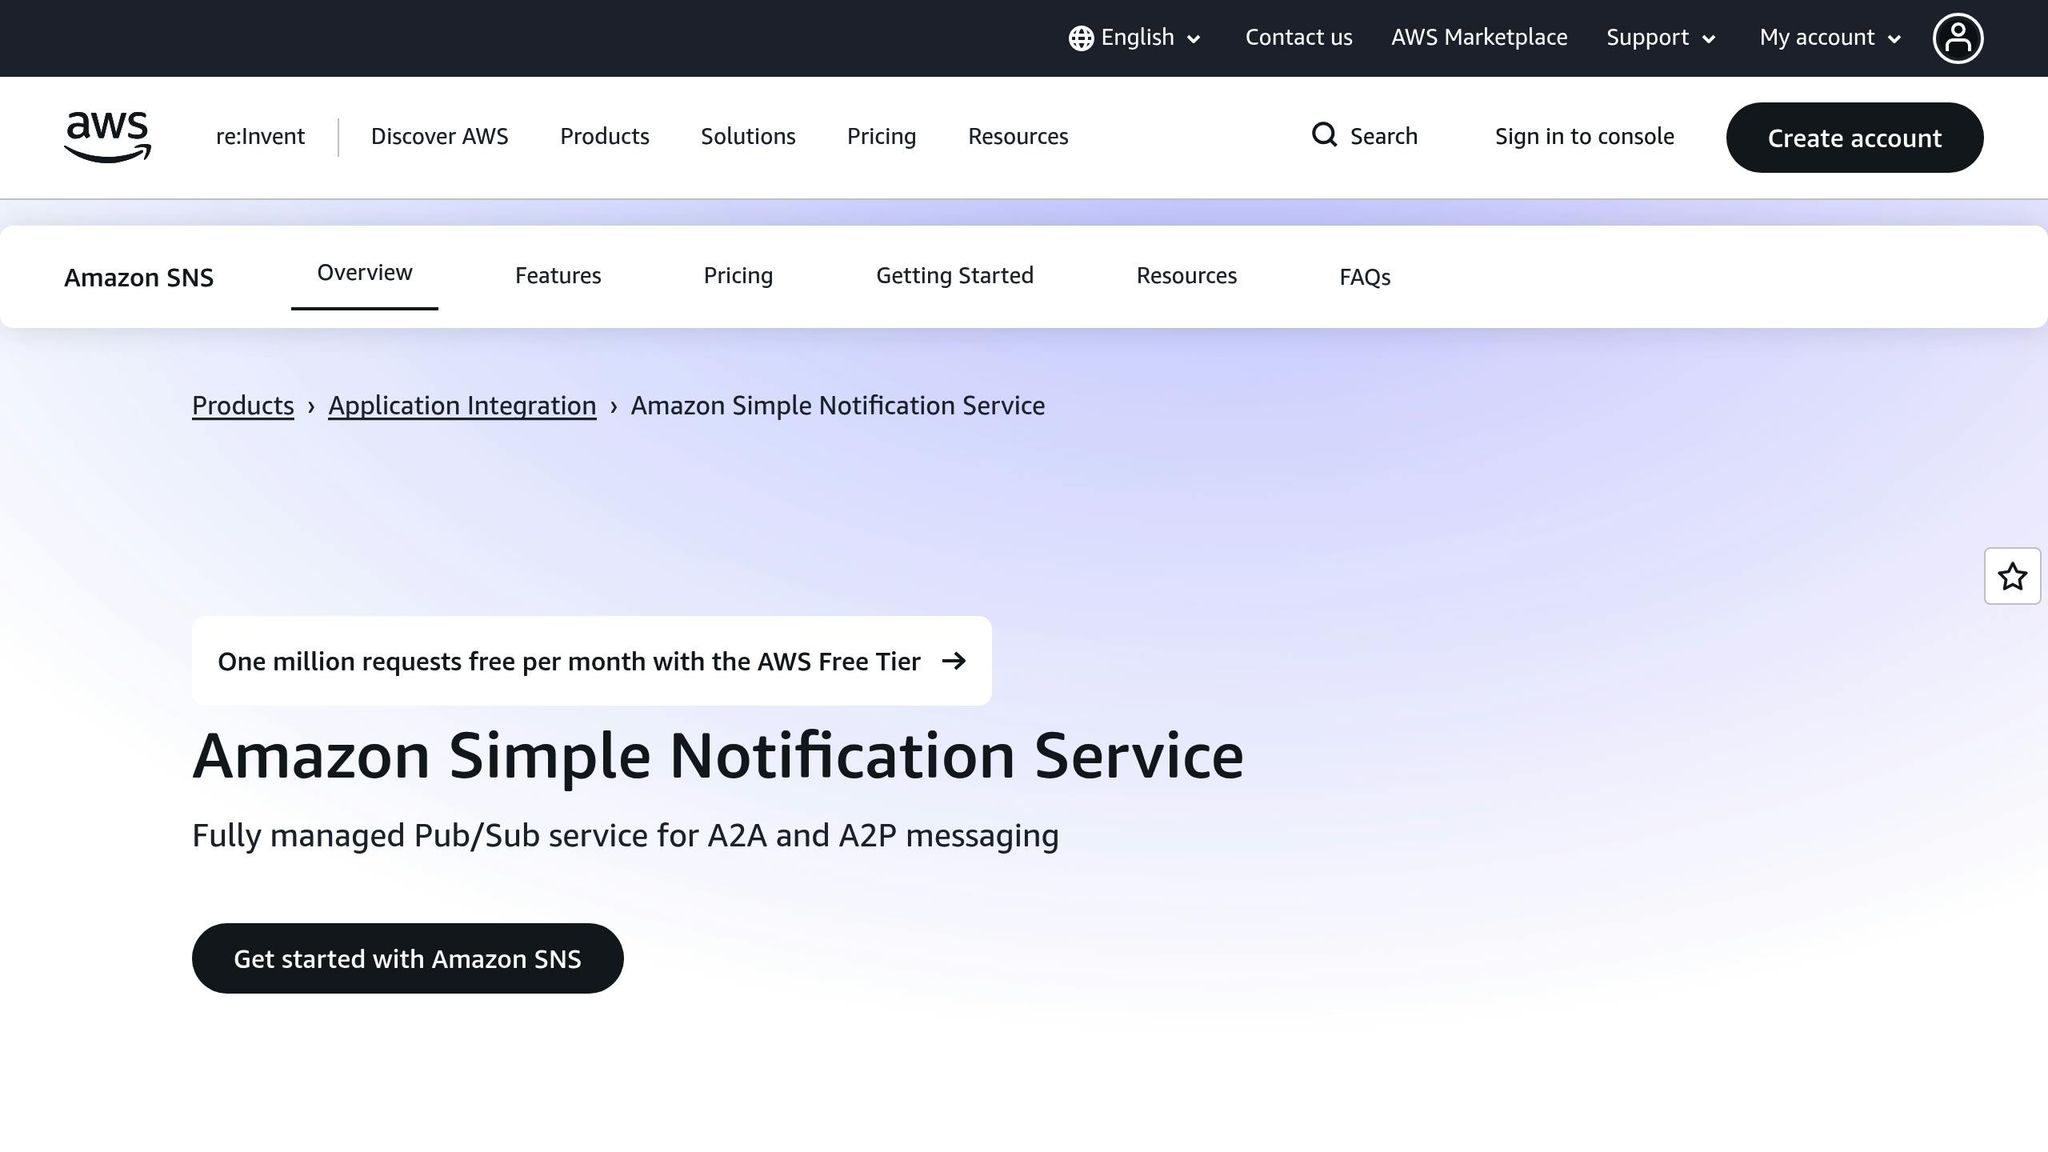Image resolution: width=2048 pixels, height=1152 pixels.
Task: Click the star favorite icon
Action: [2012, 576]
